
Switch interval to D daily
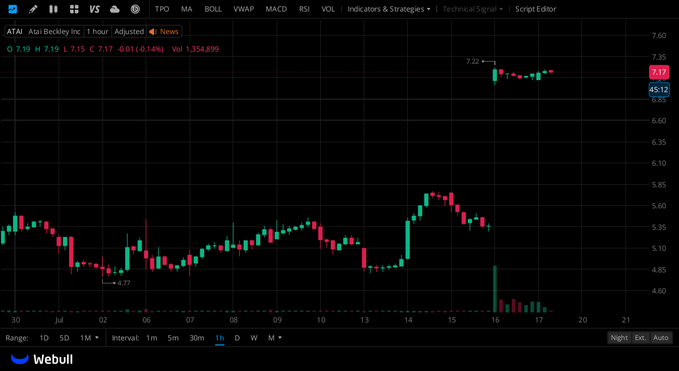pos(237,338)
